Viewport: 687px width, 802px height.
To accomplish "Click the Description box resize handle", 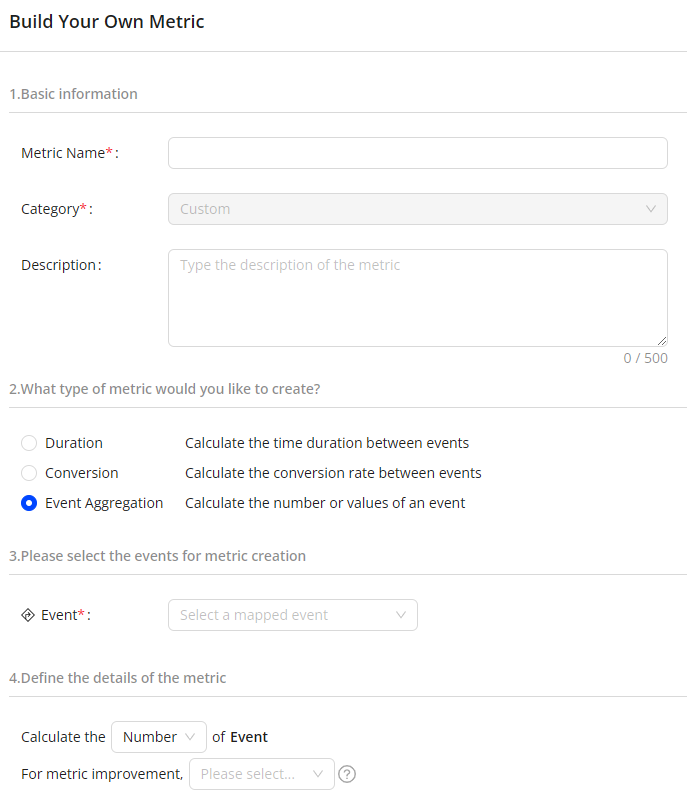I will (x=661, y=341).
